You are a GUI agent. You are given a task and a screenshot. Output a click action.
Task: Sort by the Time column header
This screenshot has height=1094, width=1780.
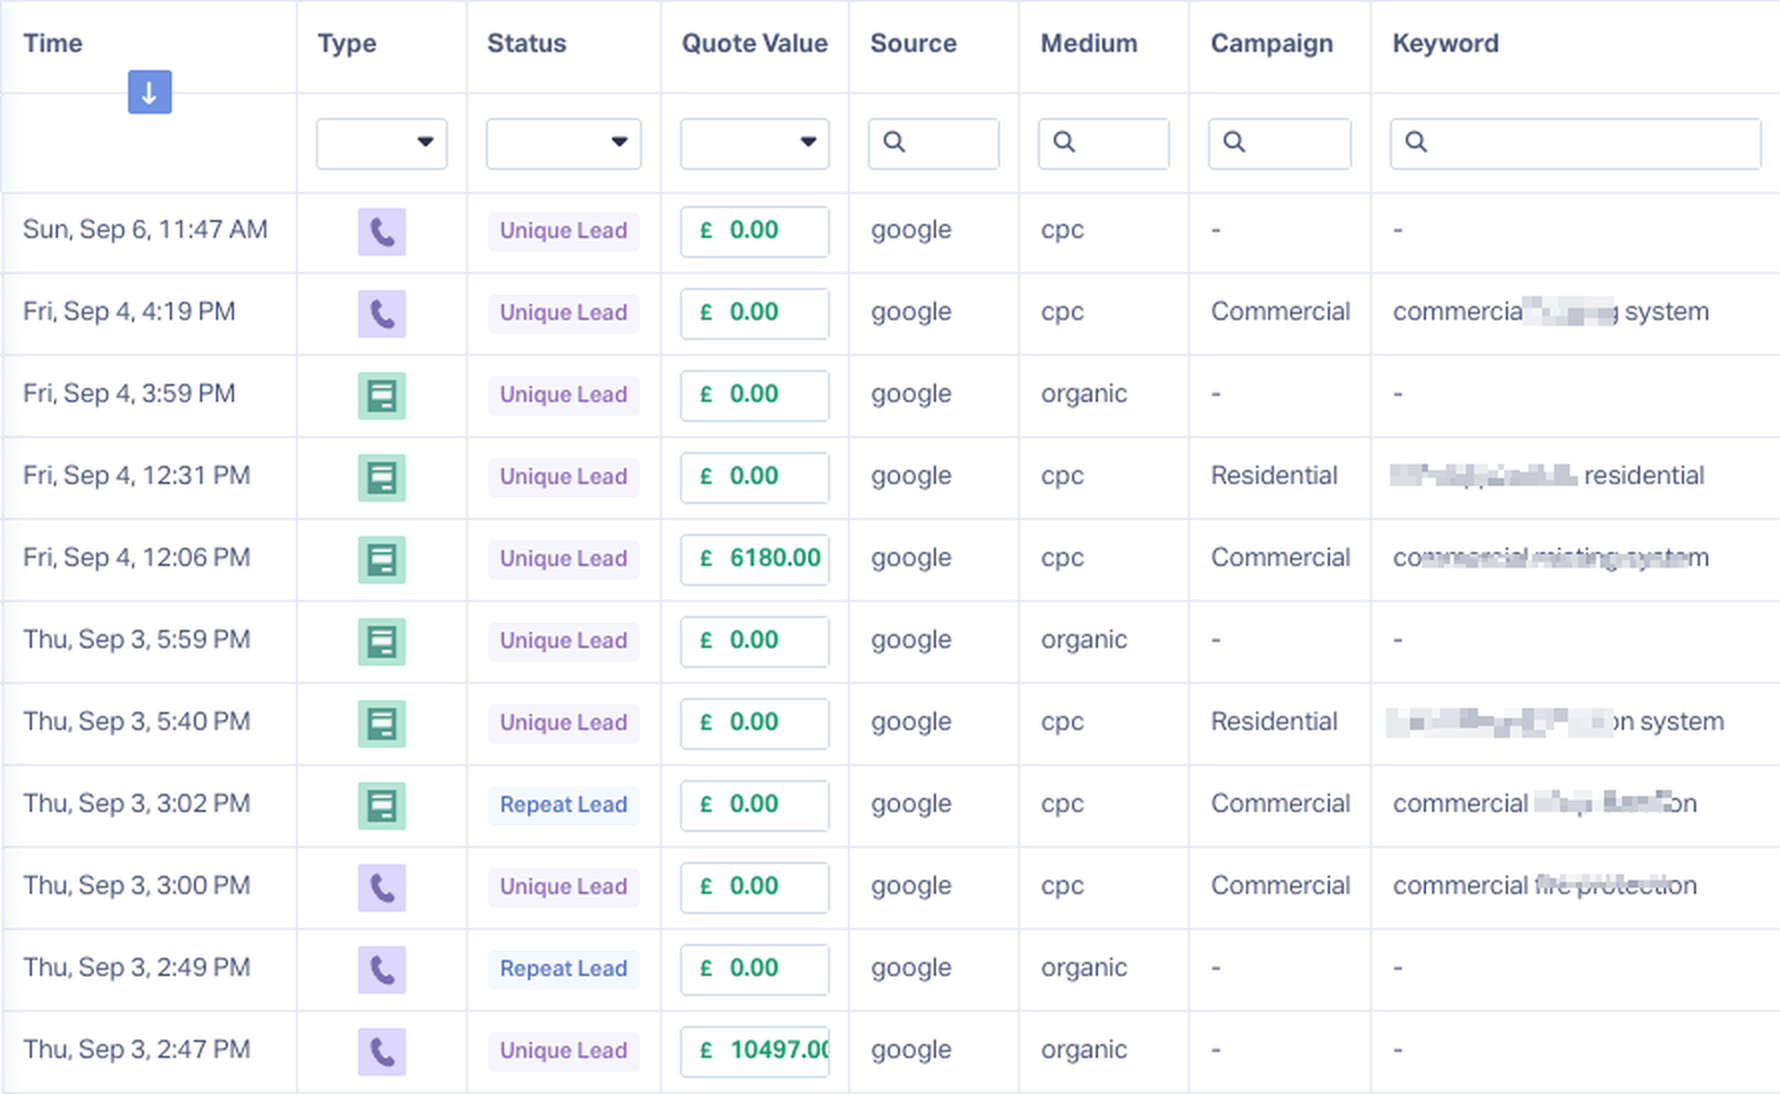pyautogui.click(x=53, y=43)
